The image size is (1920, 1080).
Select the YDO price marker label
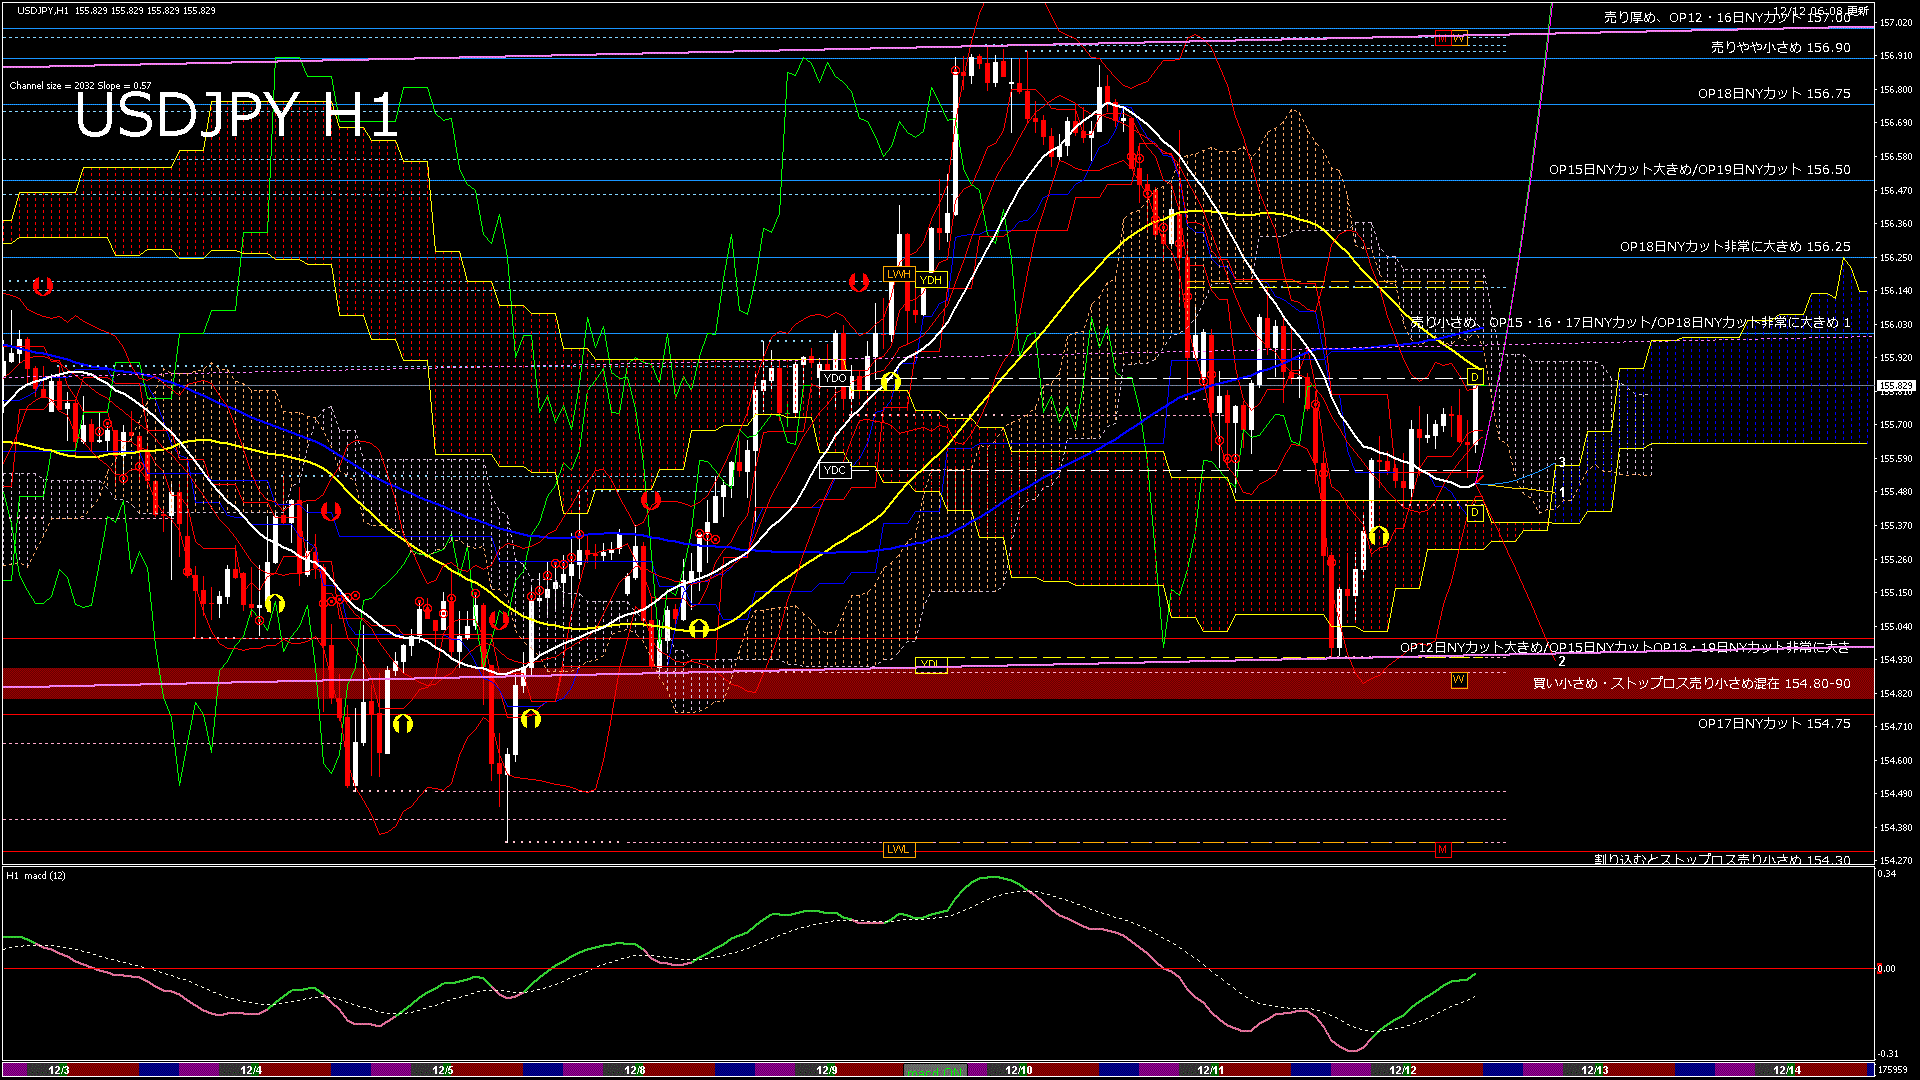point(834,378)
